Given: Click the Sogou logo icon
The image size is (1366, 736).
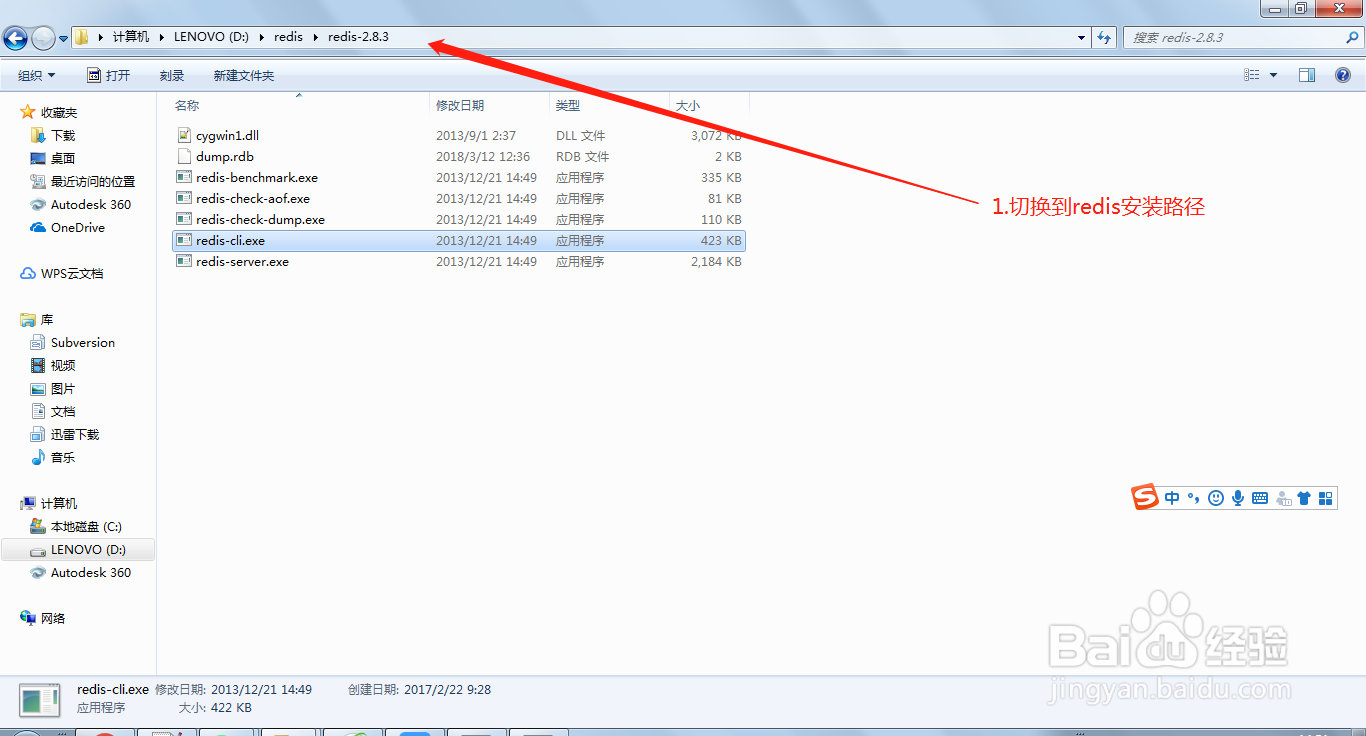Looking at the screenshot, I should (x=1146, y=497).
